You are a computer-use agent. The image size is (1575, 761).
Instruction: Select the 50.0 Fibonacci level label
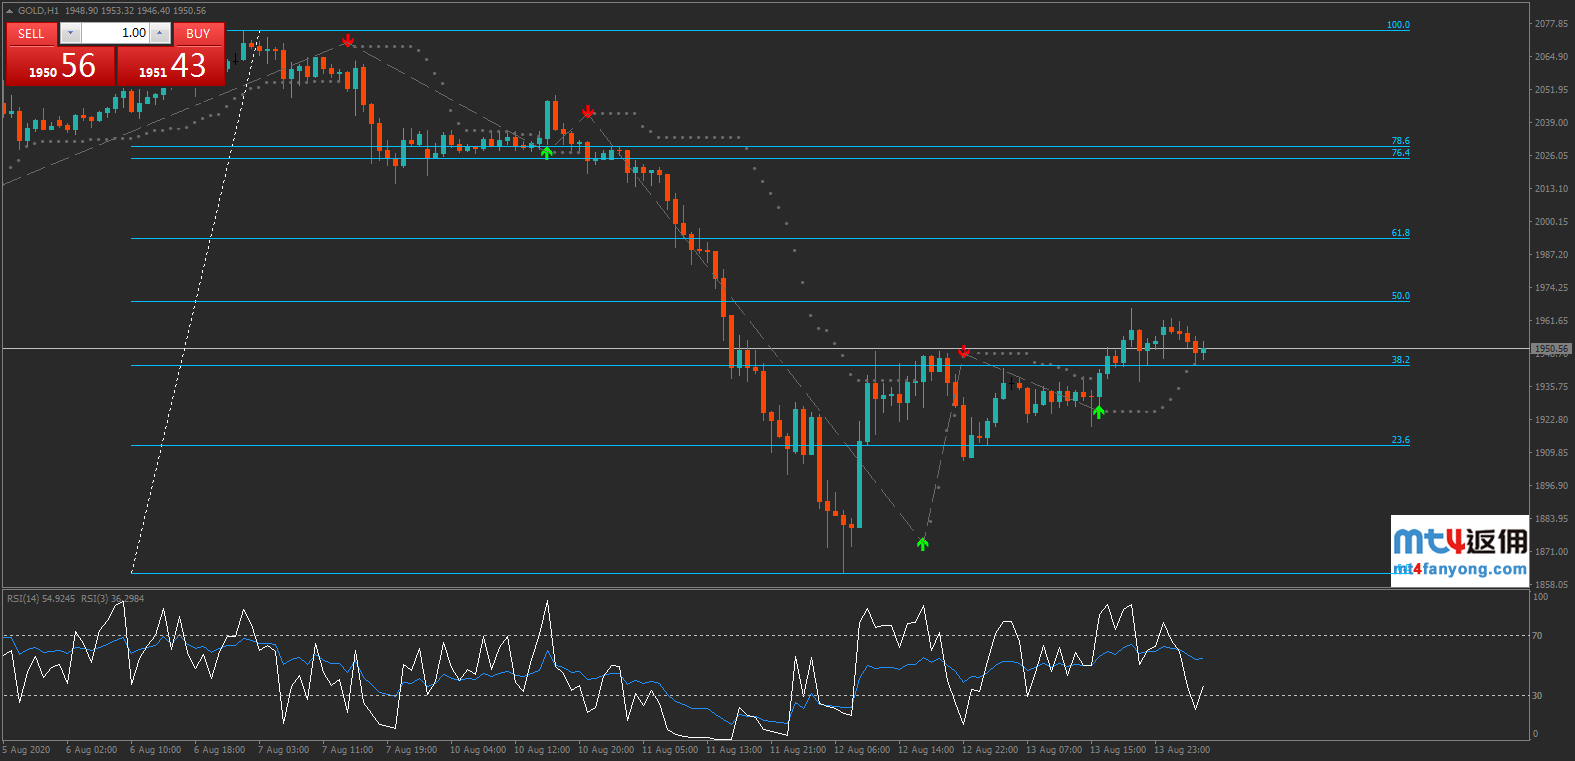[1400, 296]
